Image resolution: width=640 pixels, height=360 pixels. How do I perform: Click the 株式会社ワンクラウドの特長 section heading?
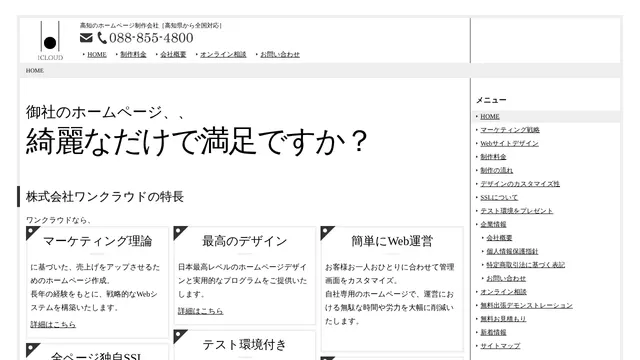tap(105, 197)
